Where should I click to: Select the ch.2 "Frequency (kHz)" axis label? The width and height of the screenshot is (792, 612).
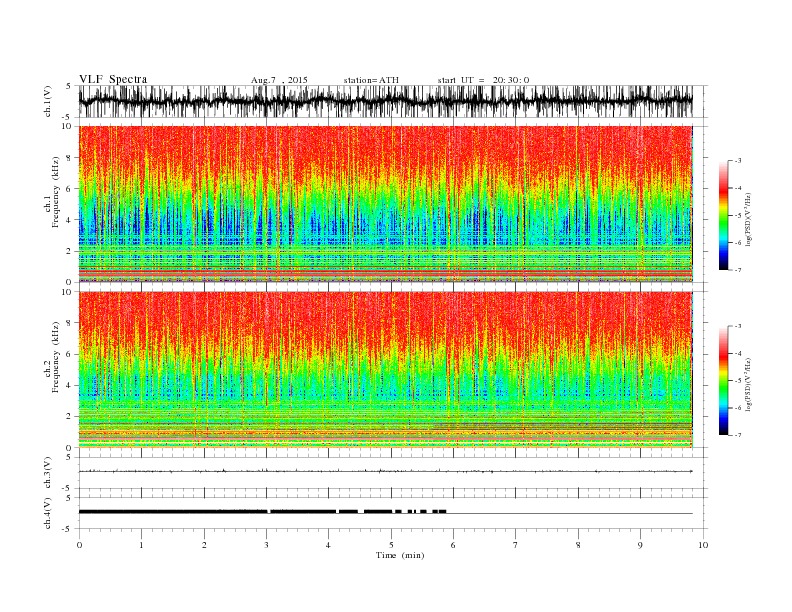click(x=56, y=357)
